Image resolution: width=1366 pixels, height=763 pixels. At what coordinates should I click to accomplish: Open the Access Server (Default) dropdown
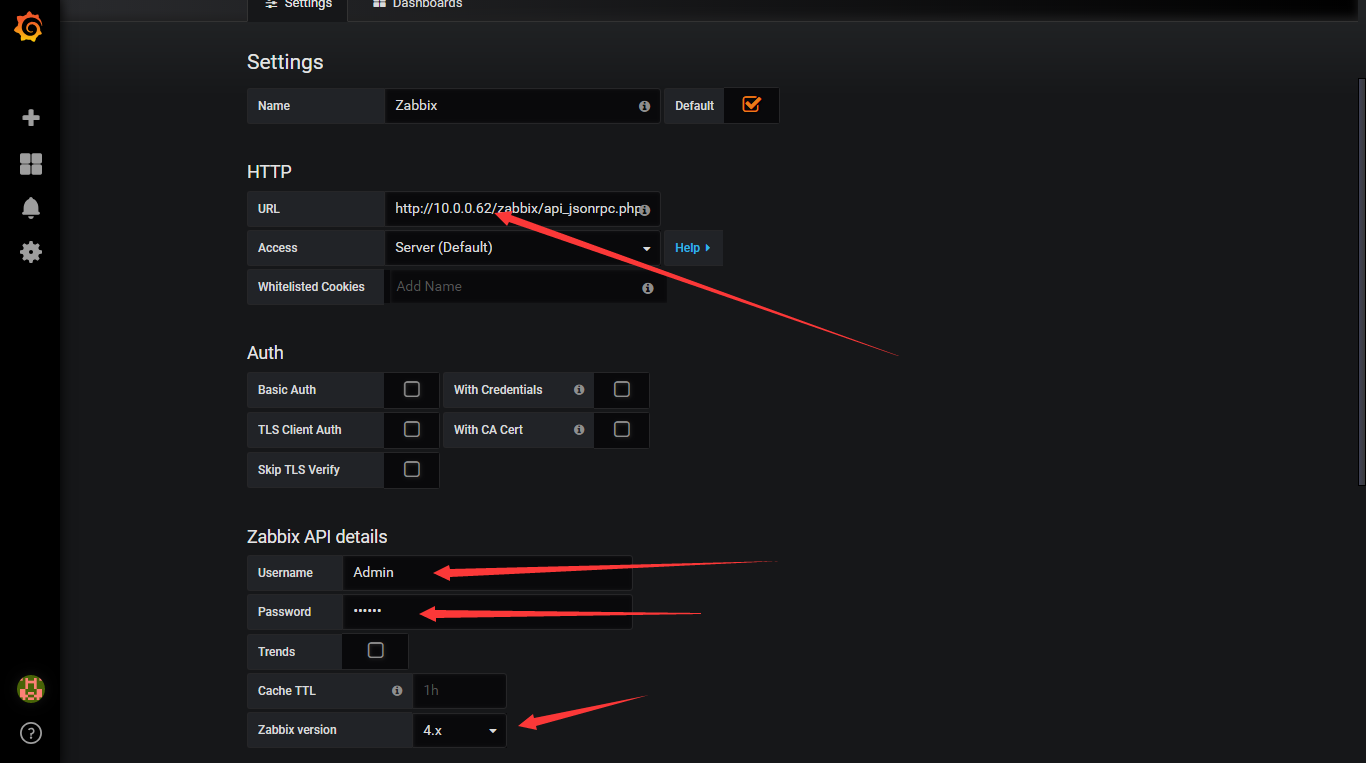point(522,248)
